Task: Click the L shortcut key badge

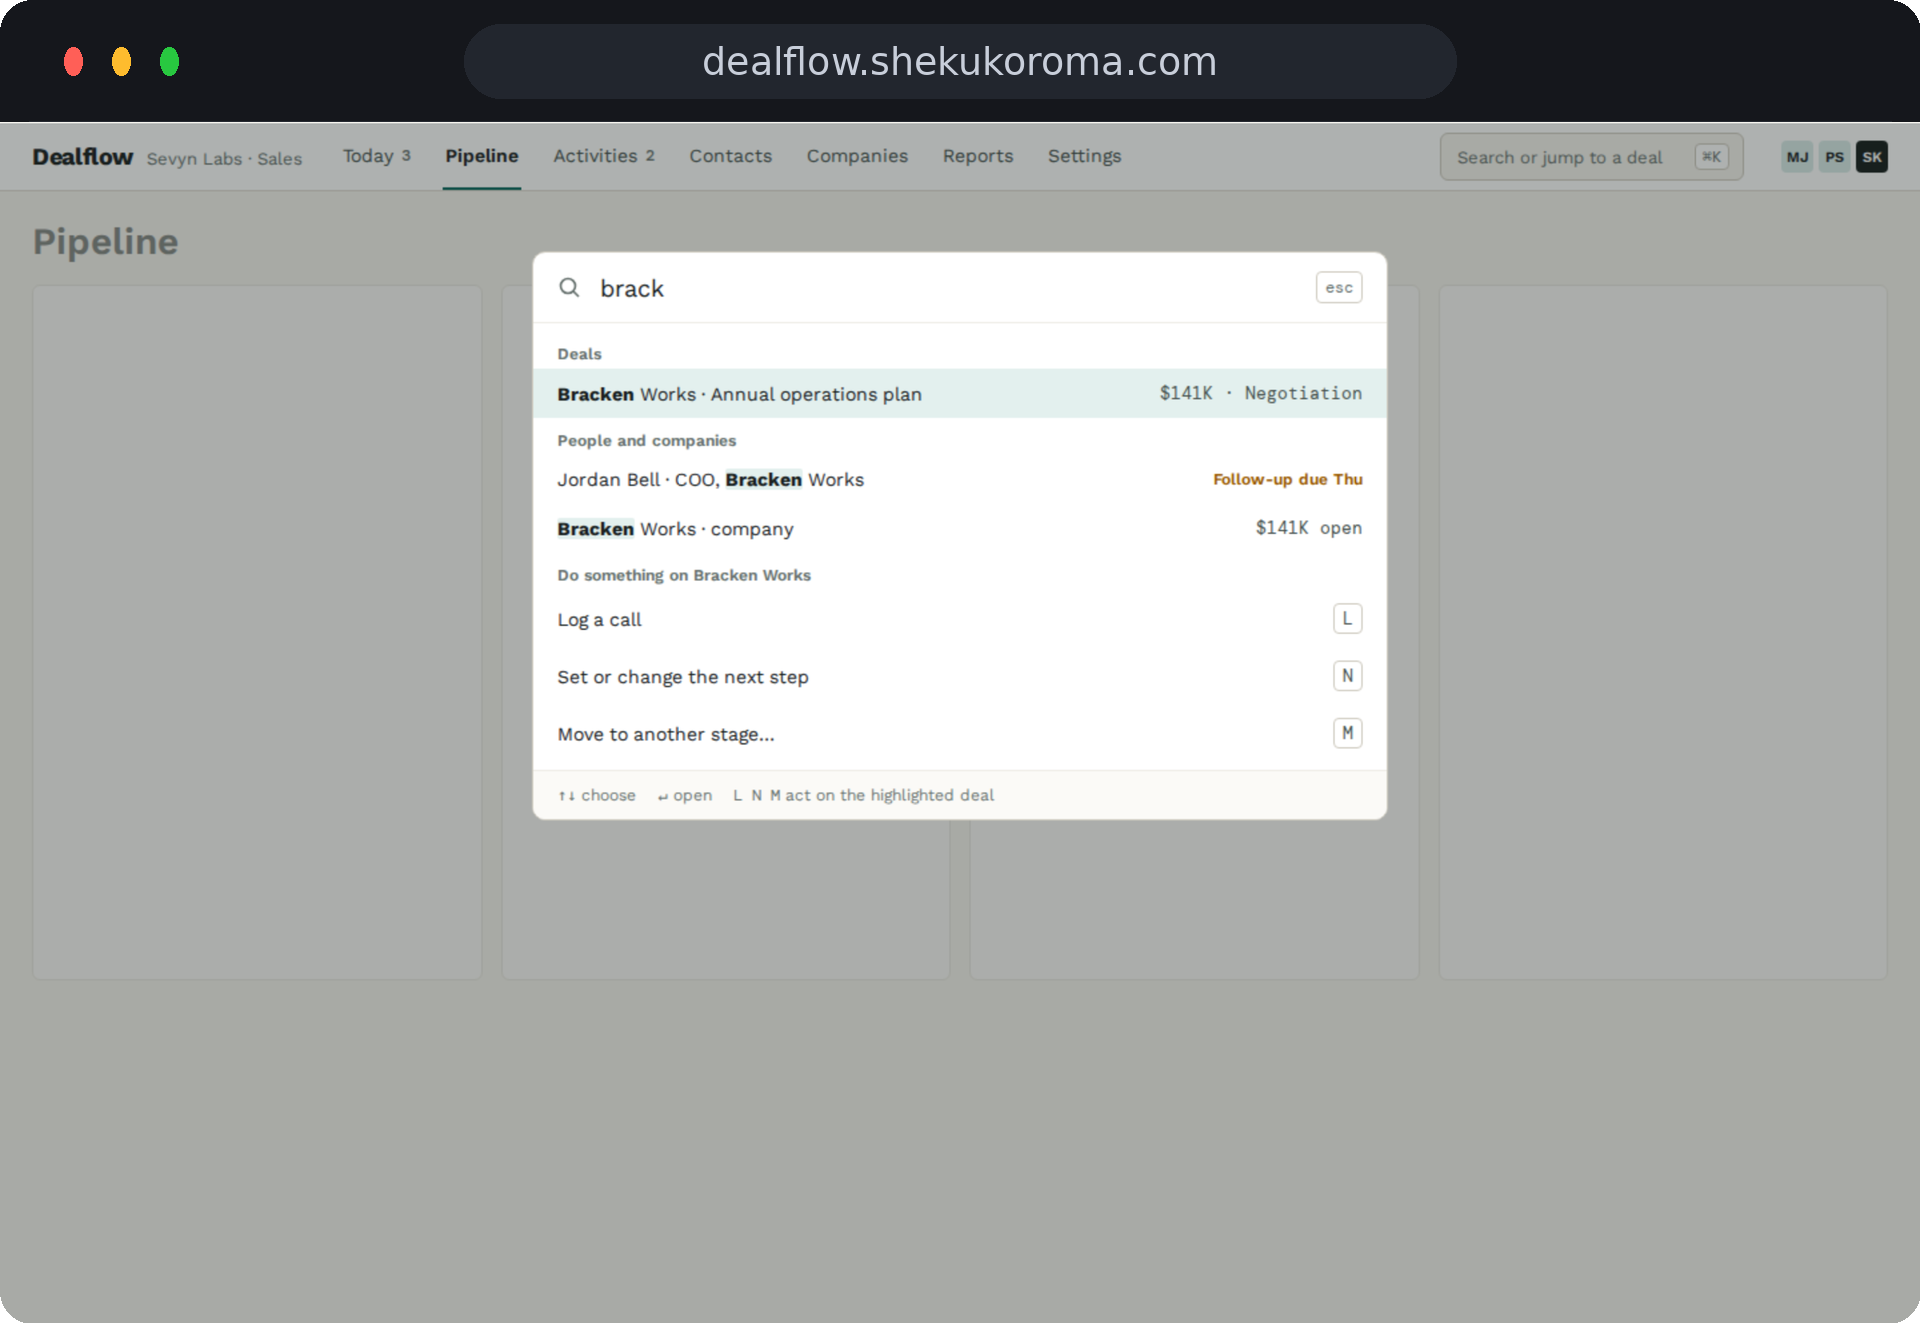Action: click(x=1347, y=619)
